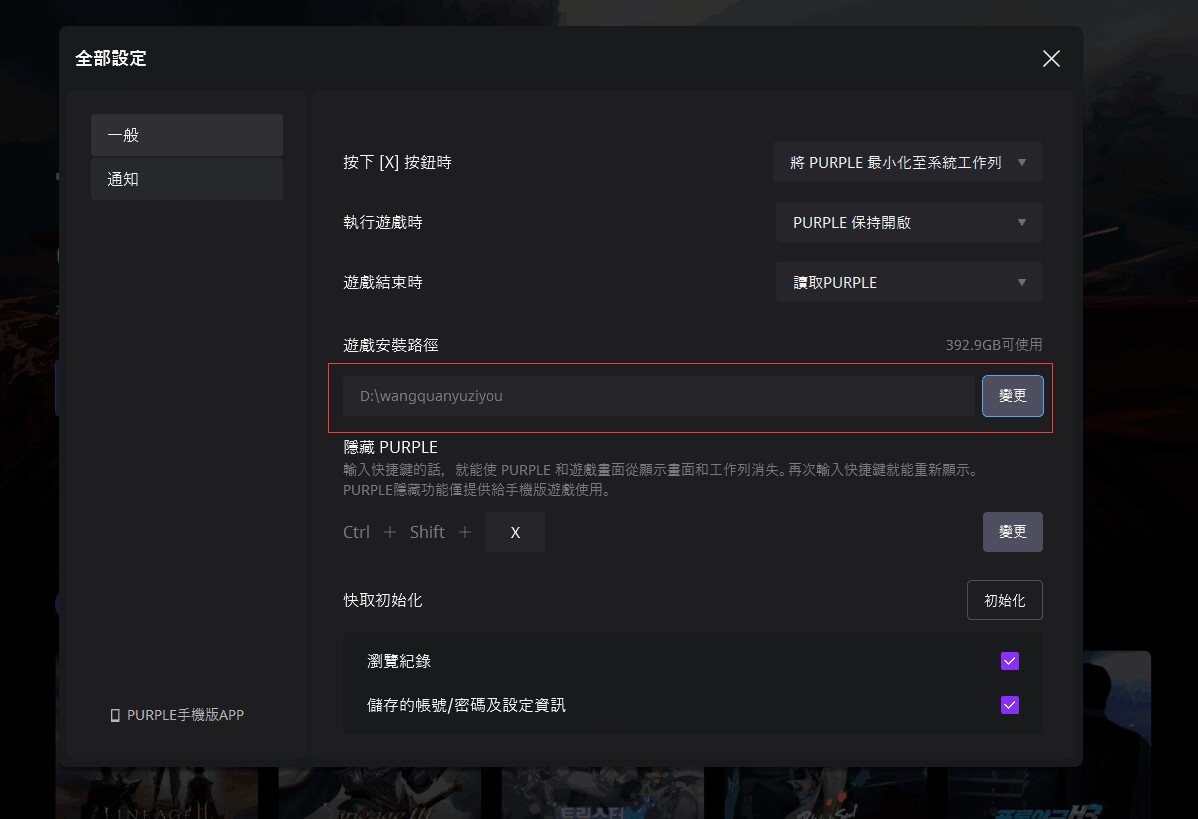Close the 全部設定 dialog with the X icon
The height and width of the screenshot is (819, 1198).
click(1051, 59)
